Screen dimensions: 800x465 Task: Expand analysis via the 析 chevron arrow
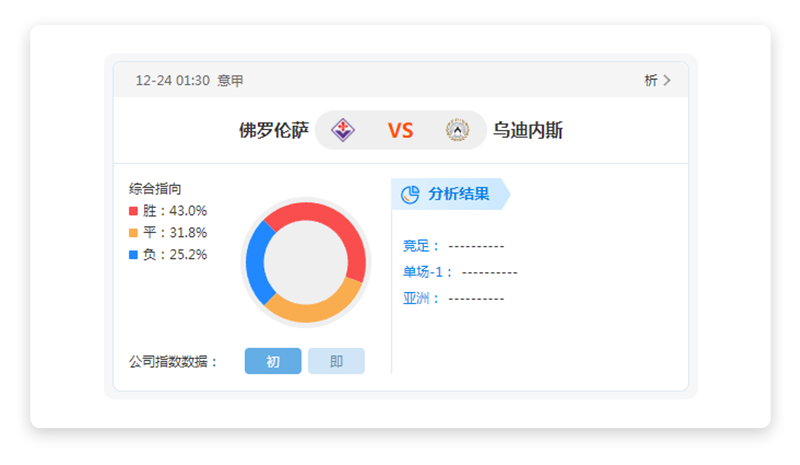click(x=667, y=81)
